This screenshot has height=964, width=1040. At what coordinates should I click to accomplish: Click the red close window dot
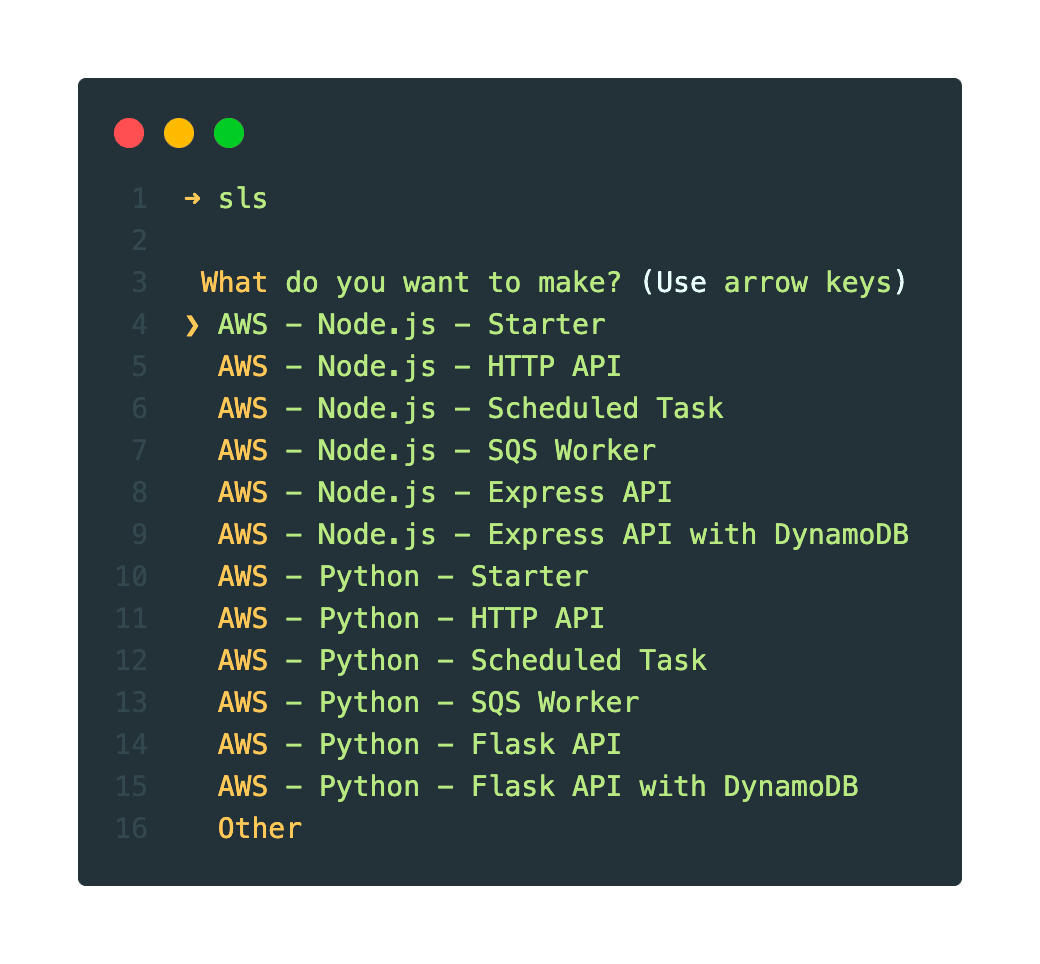129,133
